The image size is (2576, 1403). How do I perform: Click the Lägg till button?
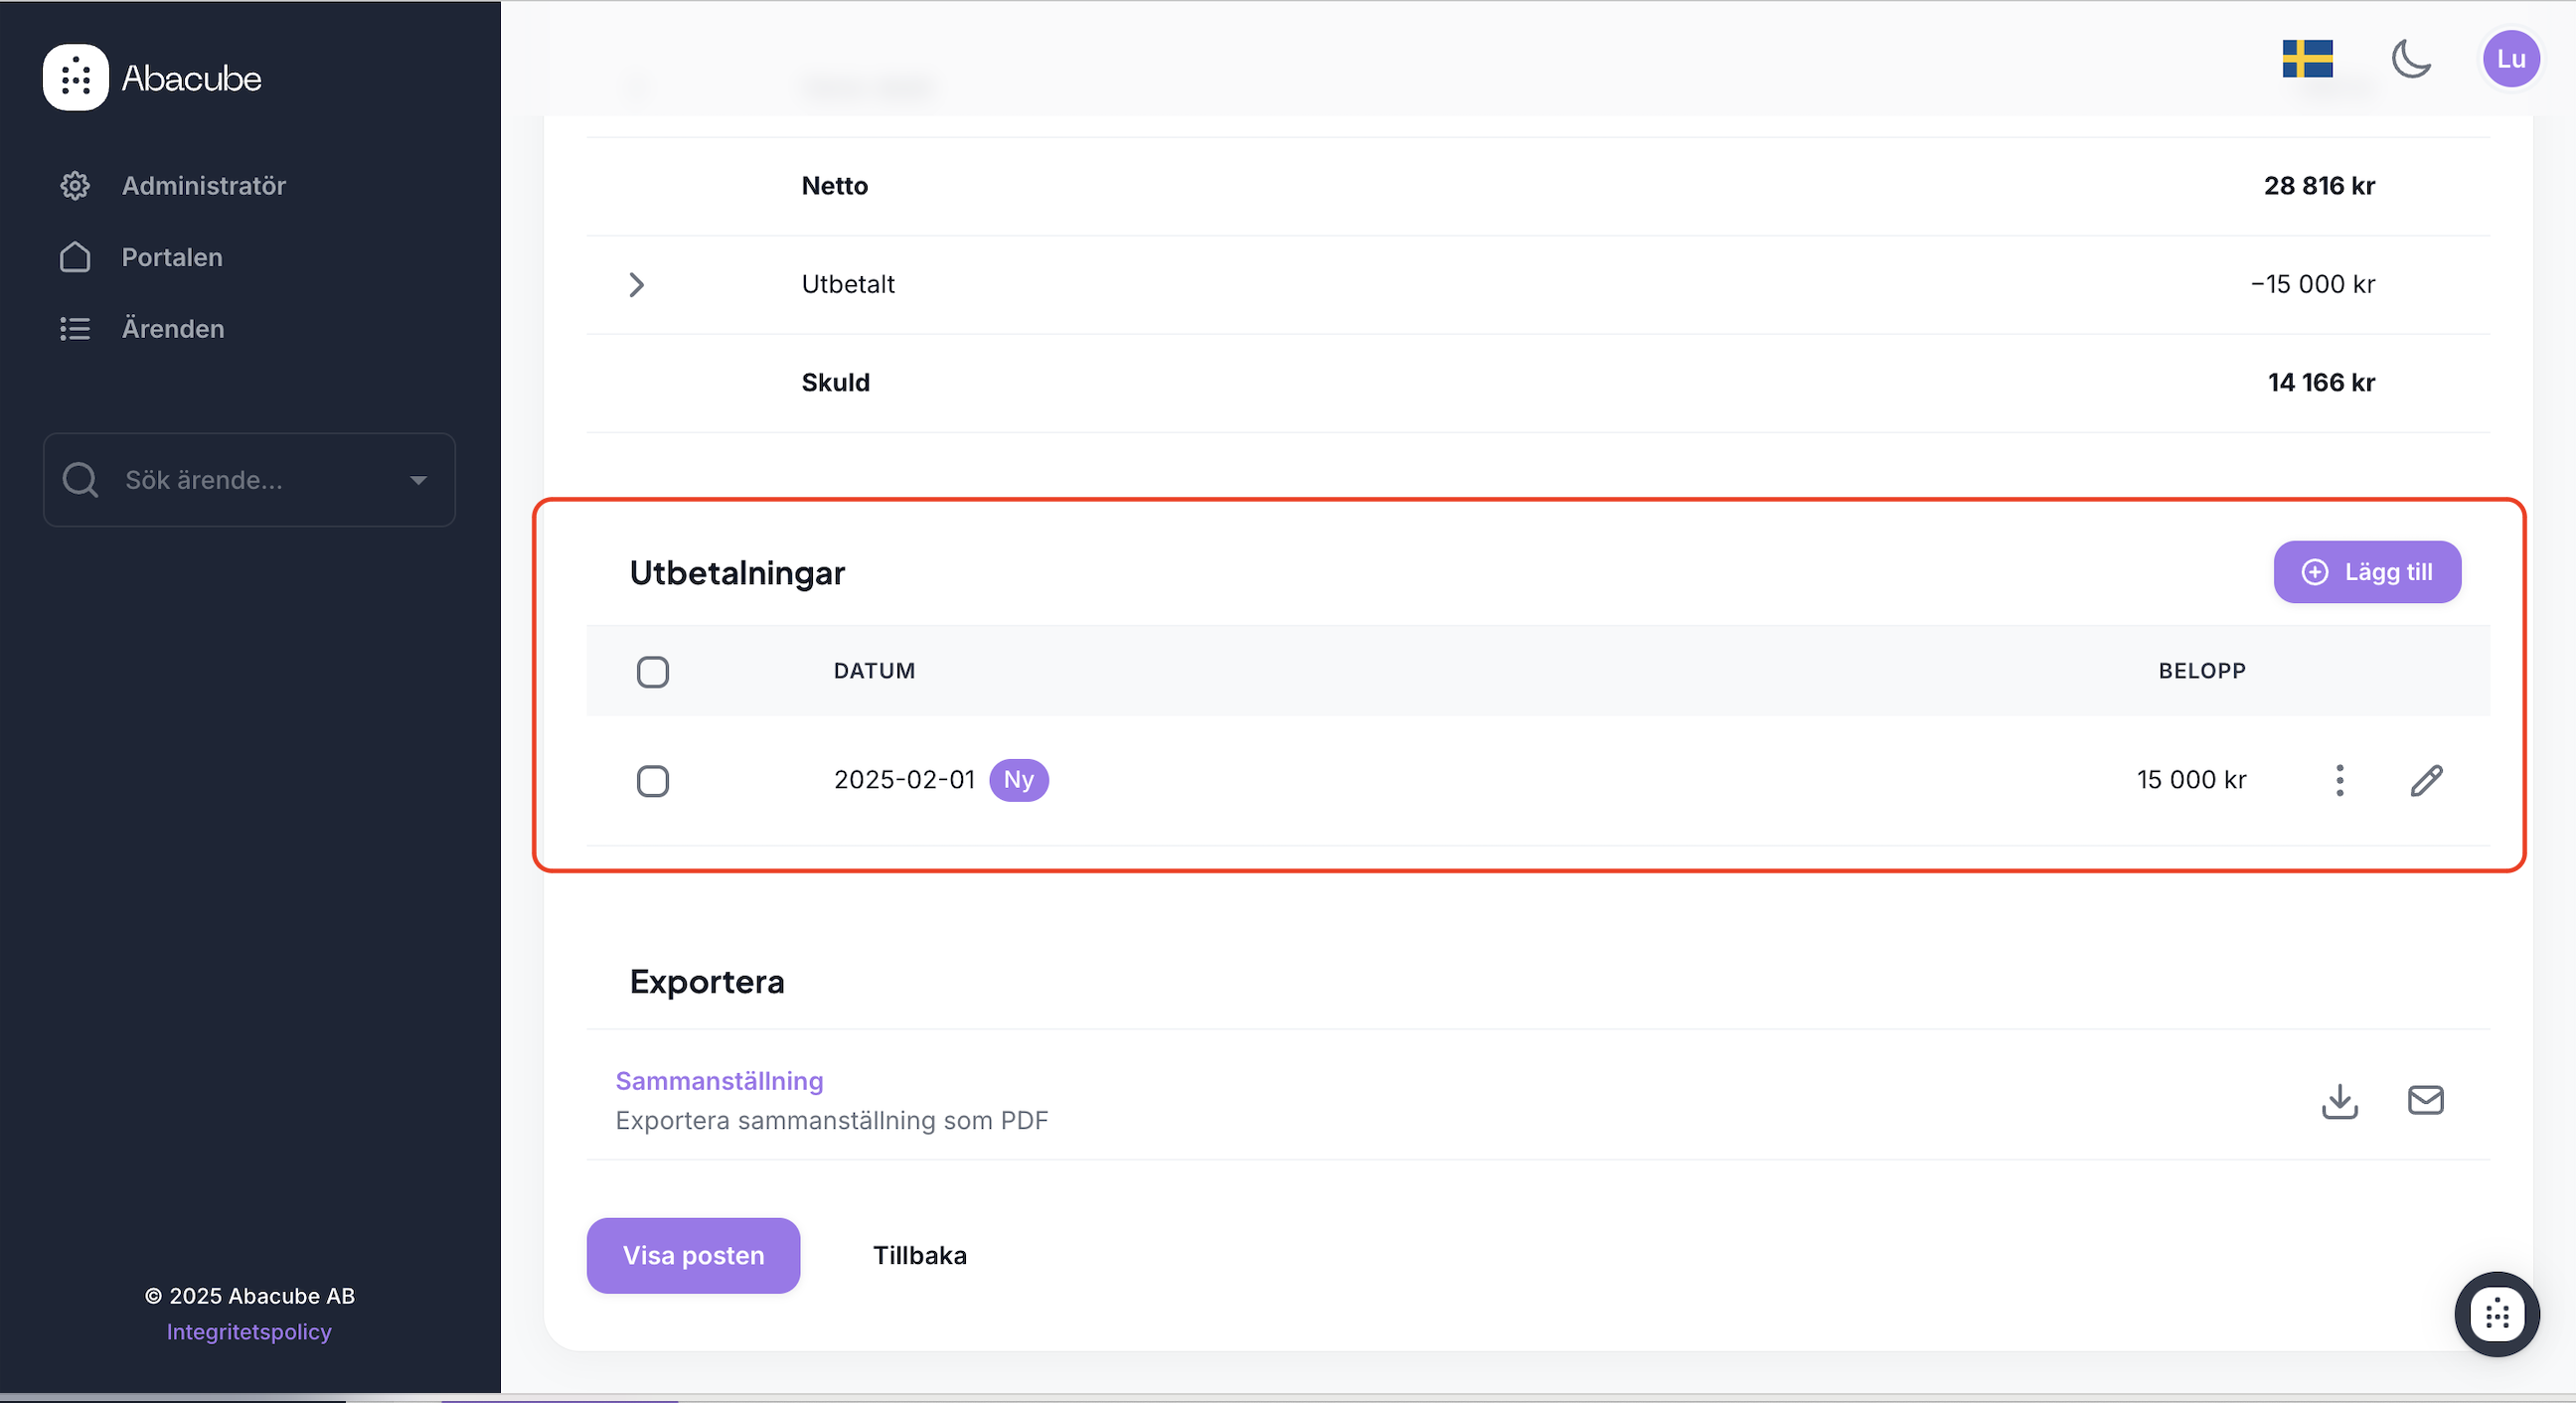(2366, 572)
